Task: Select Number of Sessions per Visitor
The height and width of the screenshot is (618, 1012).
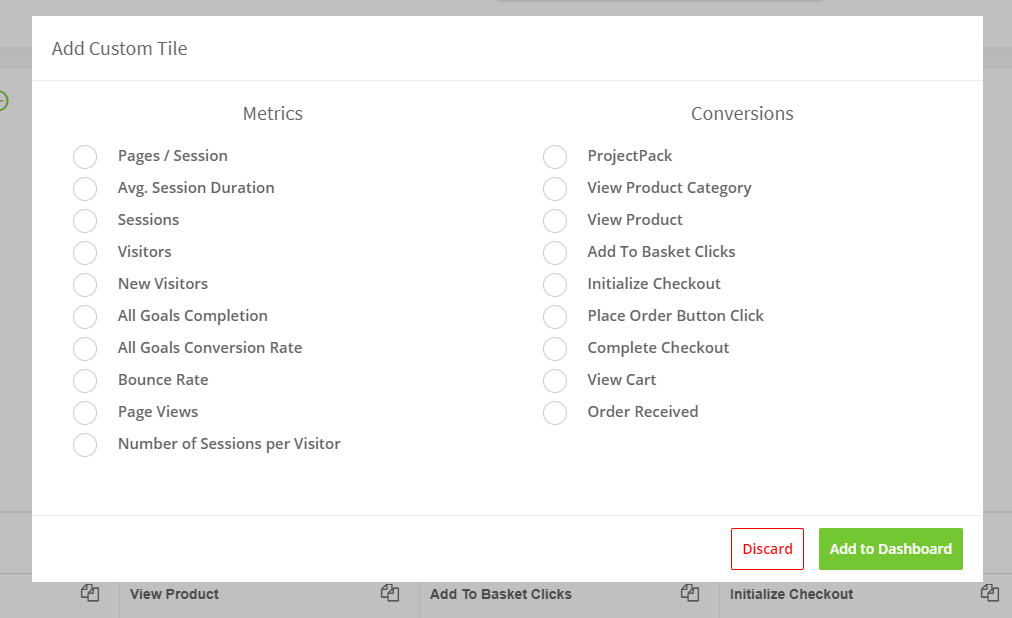Action: (85, 445)
